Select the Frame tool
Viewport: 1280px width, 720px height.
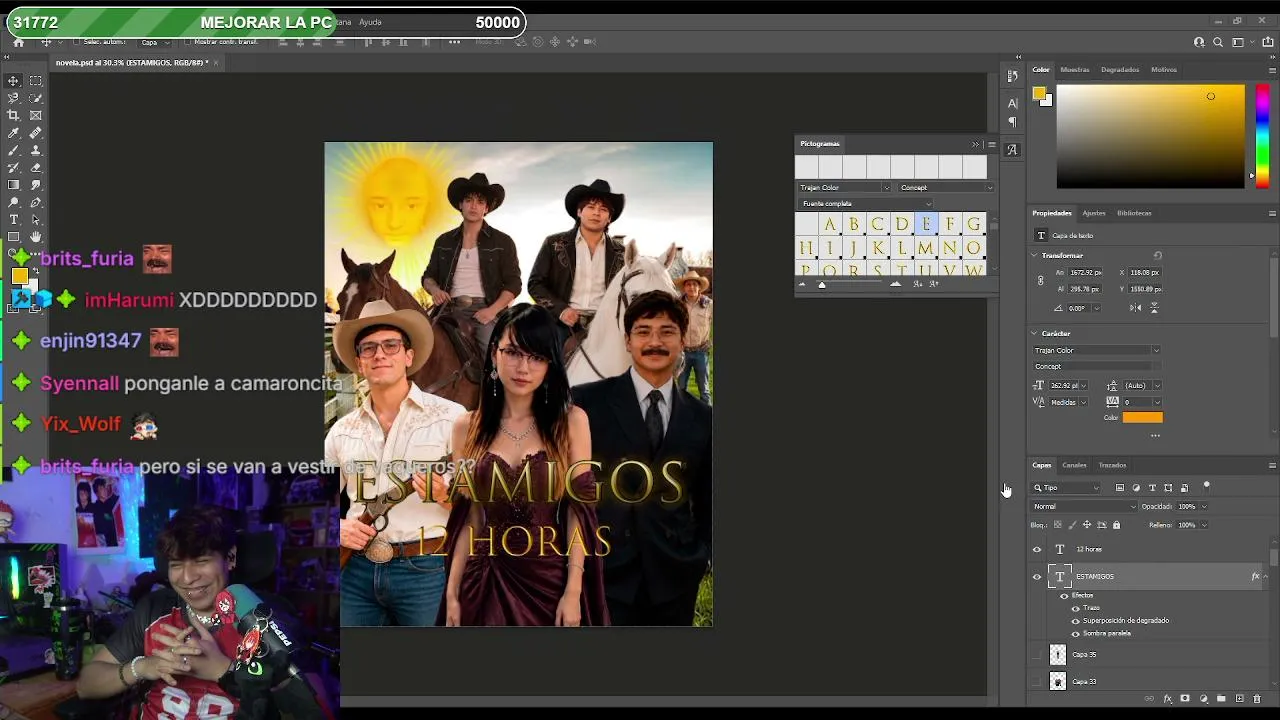[x=36, y=115]
